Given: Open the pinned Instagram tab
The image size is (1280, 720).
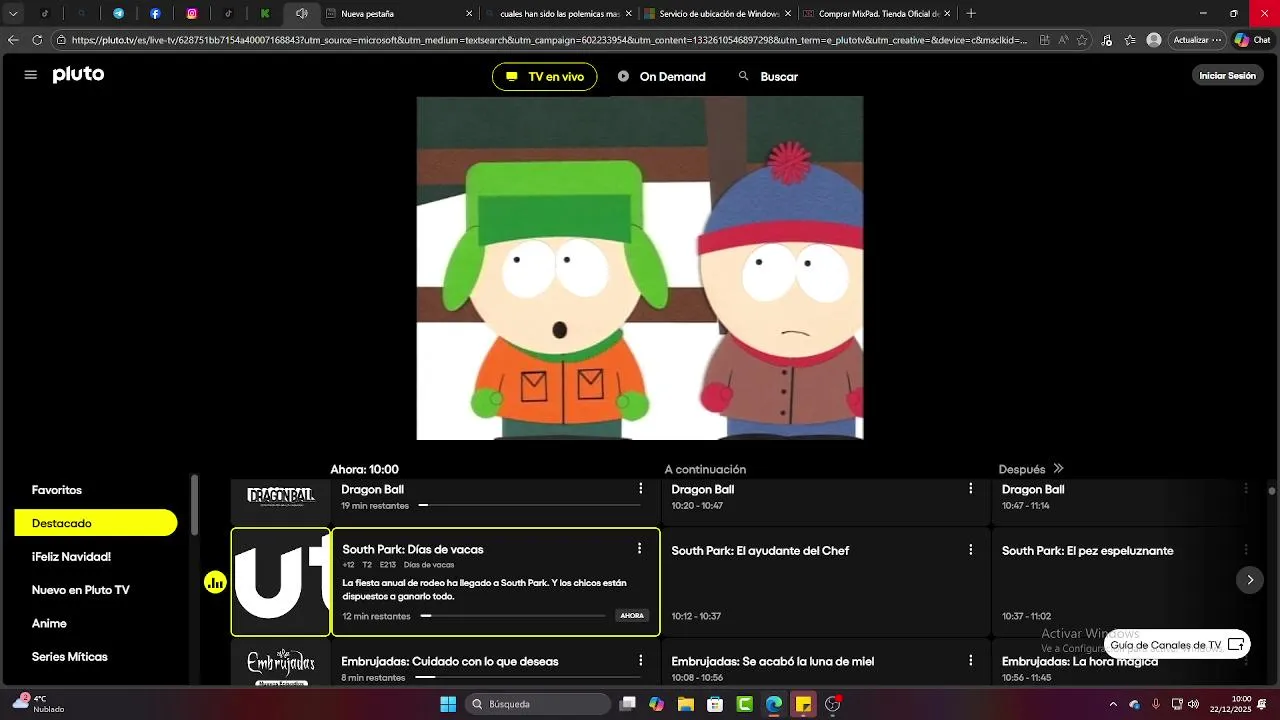Looking at the screenshot, I should [x=192, y=14].
